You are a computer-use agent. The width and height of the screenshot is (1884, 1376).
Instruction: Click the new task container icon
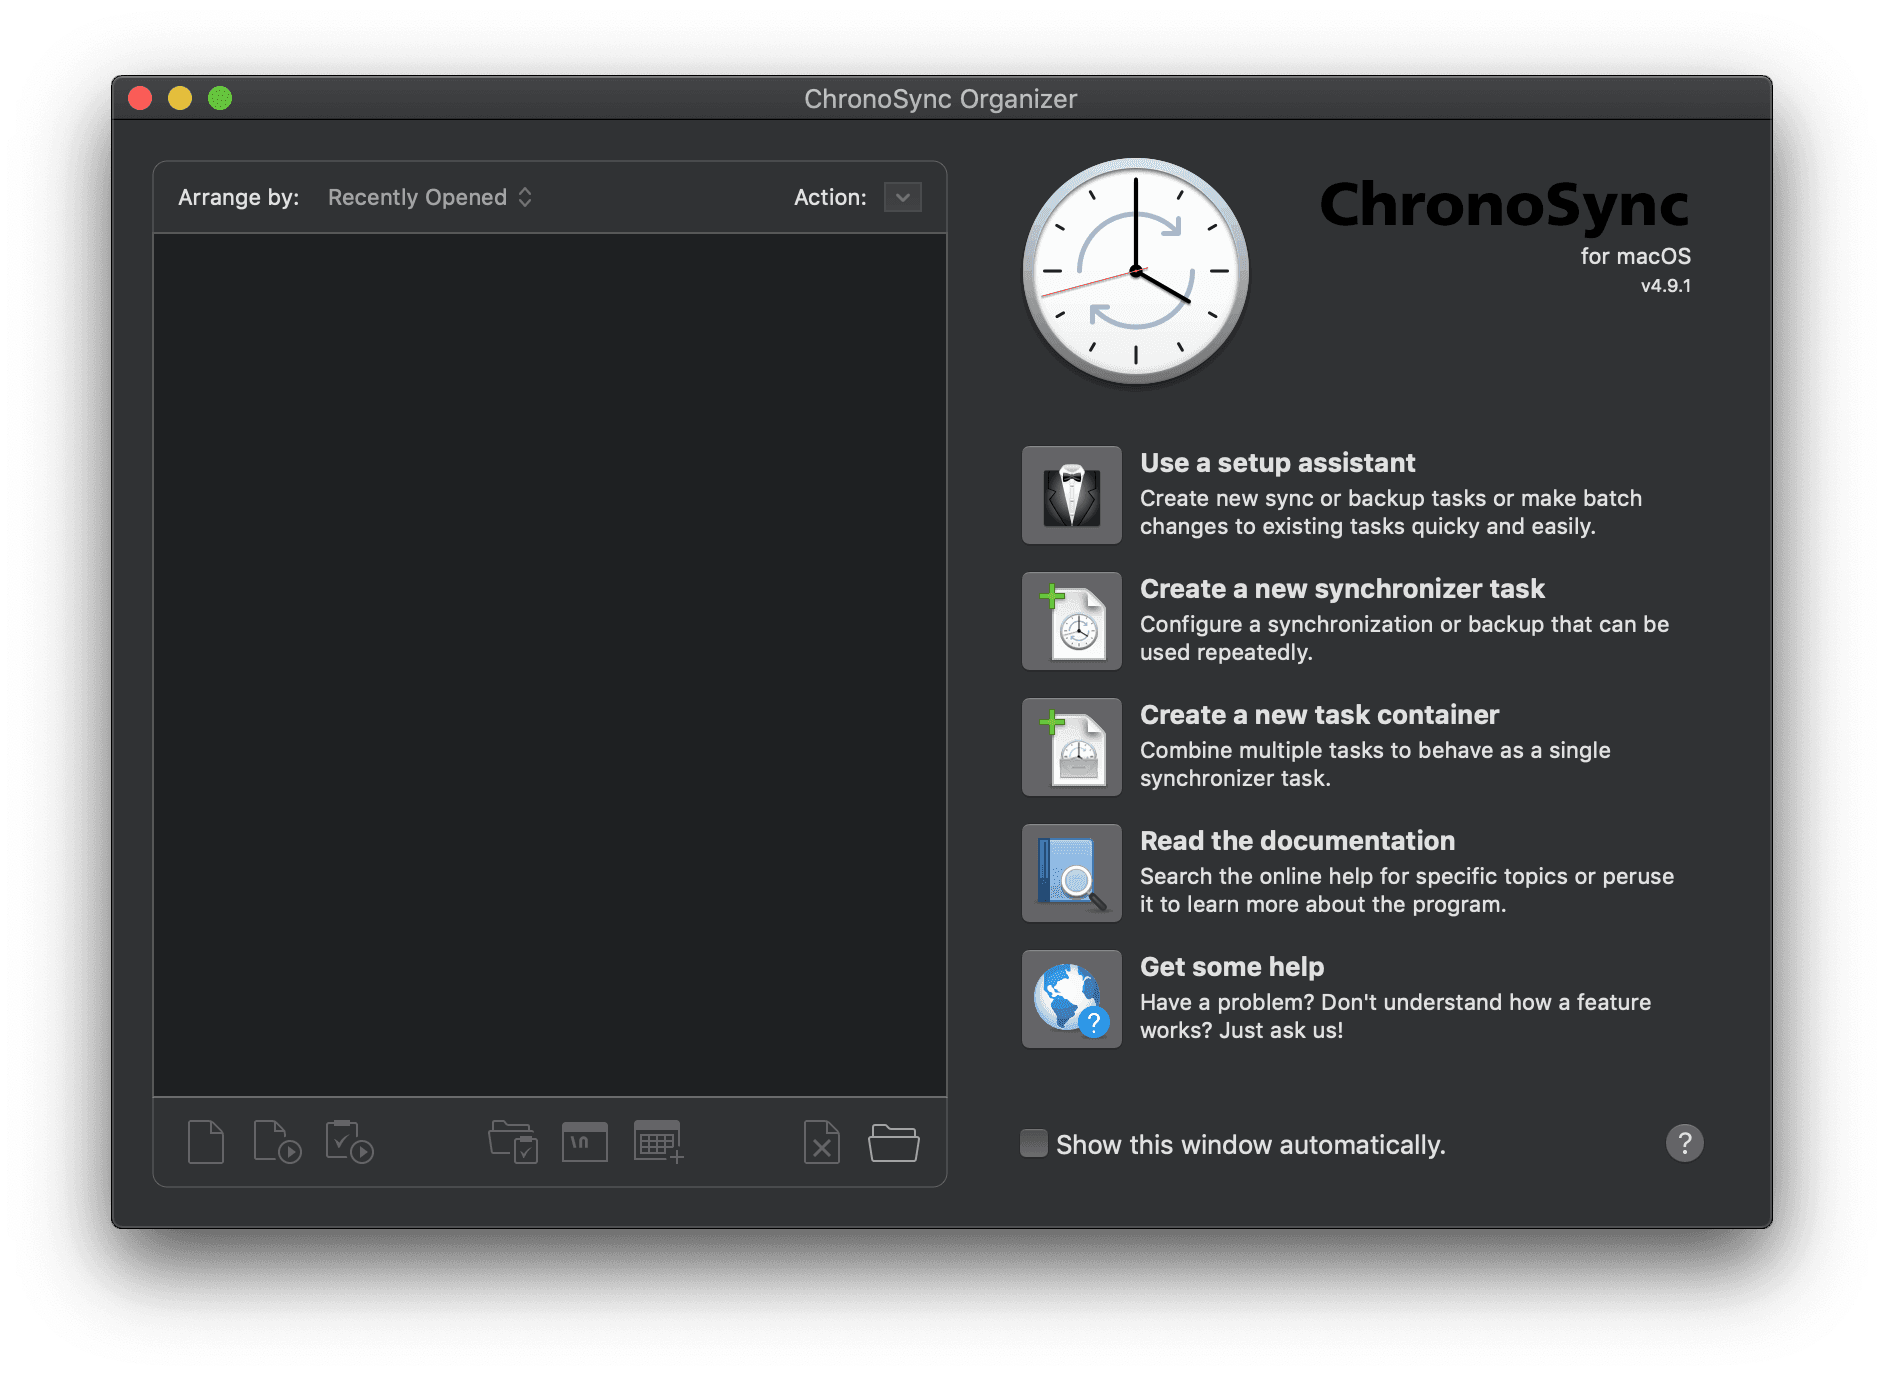[x=1072, y=747]
